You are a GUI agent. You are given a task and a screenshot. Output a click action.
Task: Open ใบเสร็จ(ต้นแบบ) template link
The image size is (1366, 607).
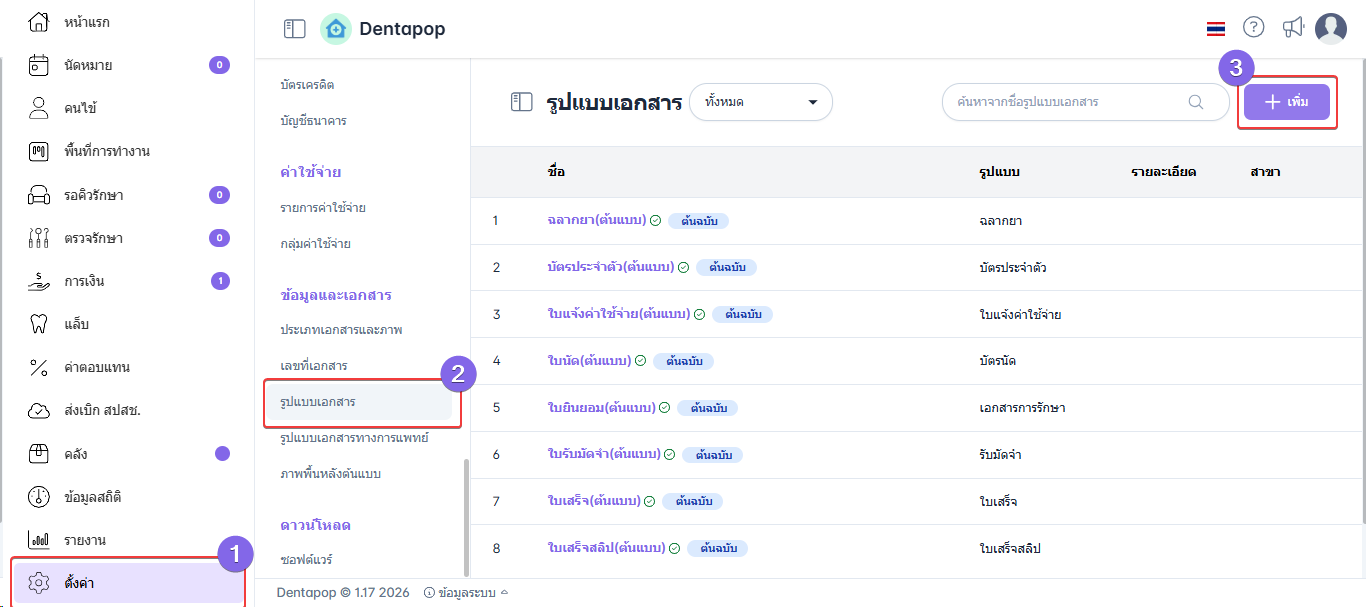594,501
